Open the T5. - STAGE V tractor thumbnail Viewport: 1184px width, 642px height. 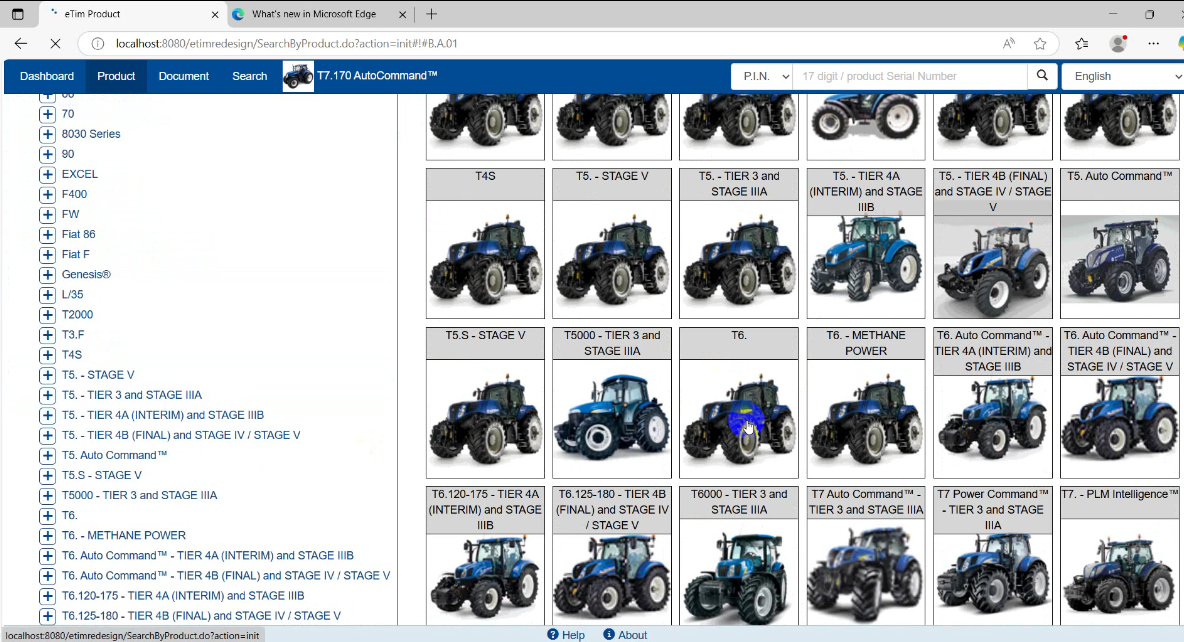point(612,259)
